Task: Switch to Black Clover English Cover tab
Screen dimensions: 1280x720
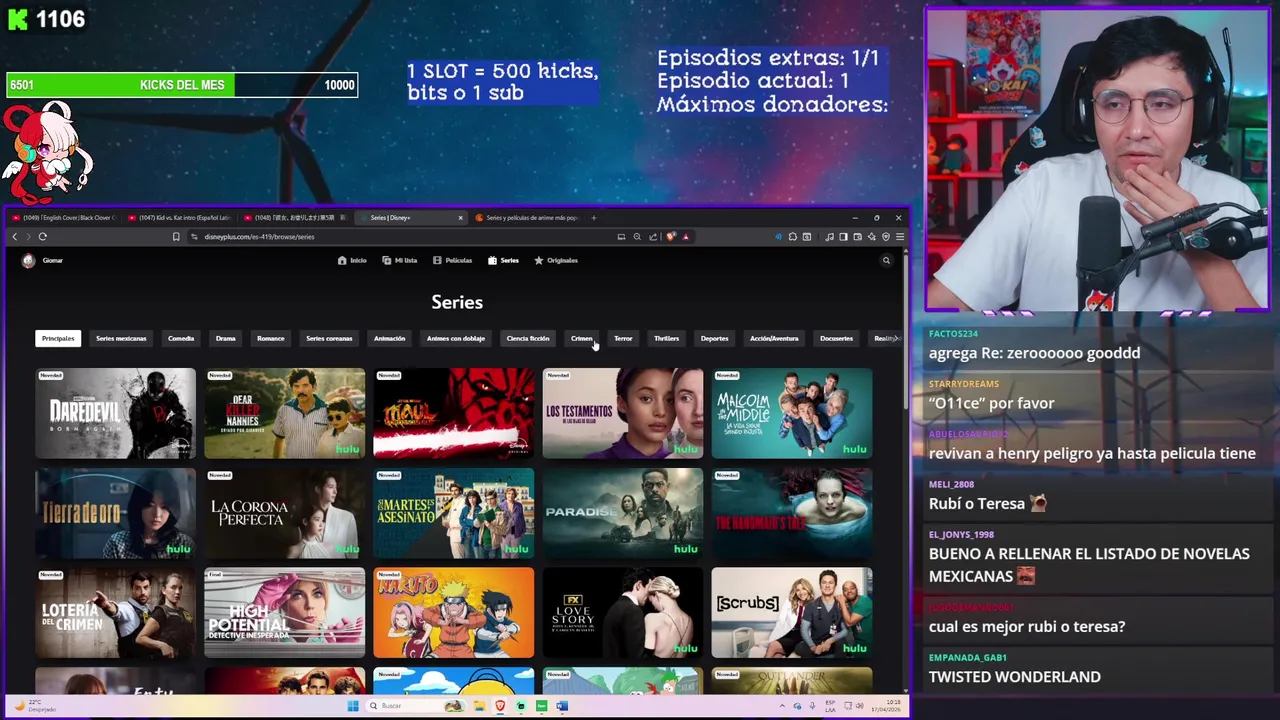Action: pyautogui.click(x=66, y=218)
